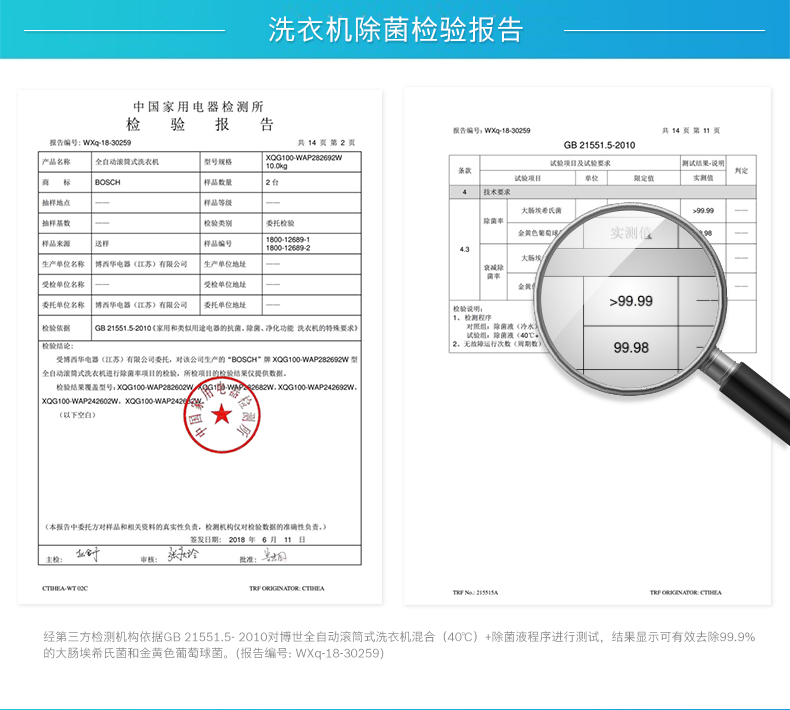
Task: Select the 签发日期 2018 年 6 月 11 日 line
Action: pyautogui.click(x=247, y=539)
